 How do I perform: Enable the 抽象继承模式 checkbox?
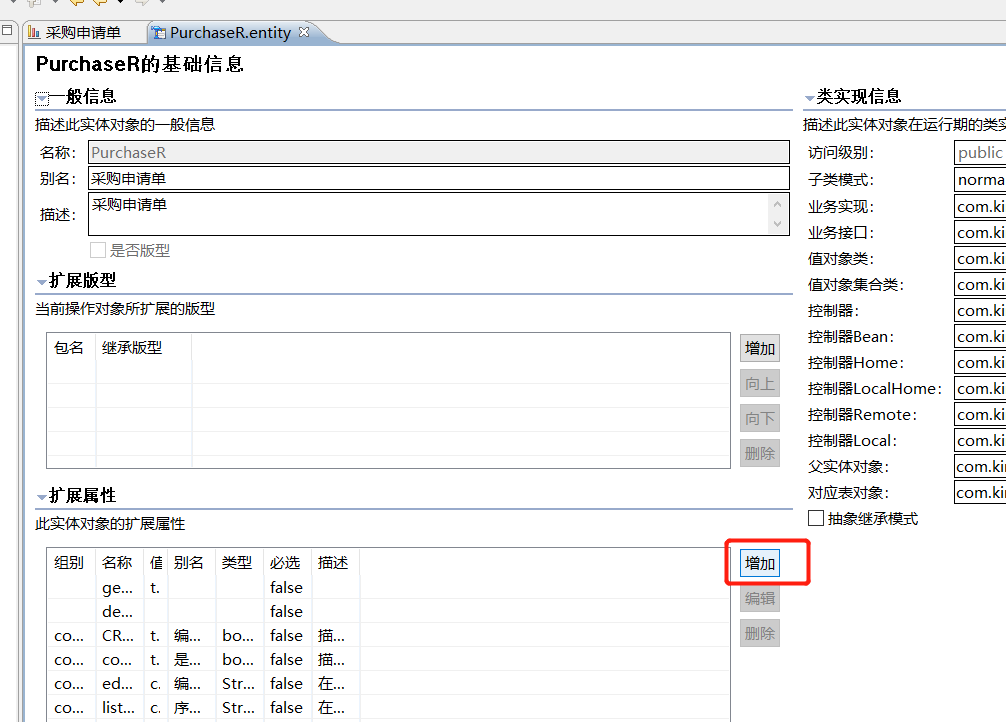[x=815, y=517]
